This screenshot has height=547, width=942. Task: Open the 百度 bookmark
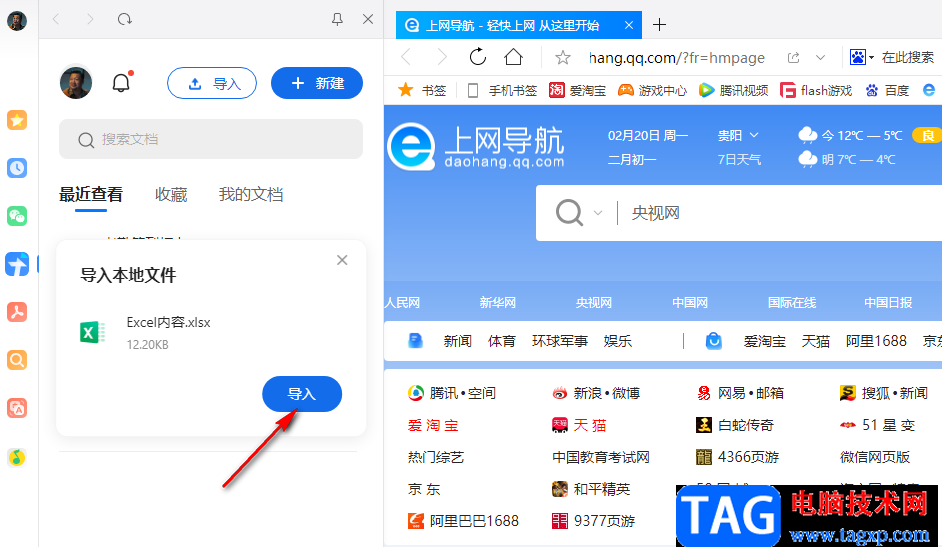(887, 90)
